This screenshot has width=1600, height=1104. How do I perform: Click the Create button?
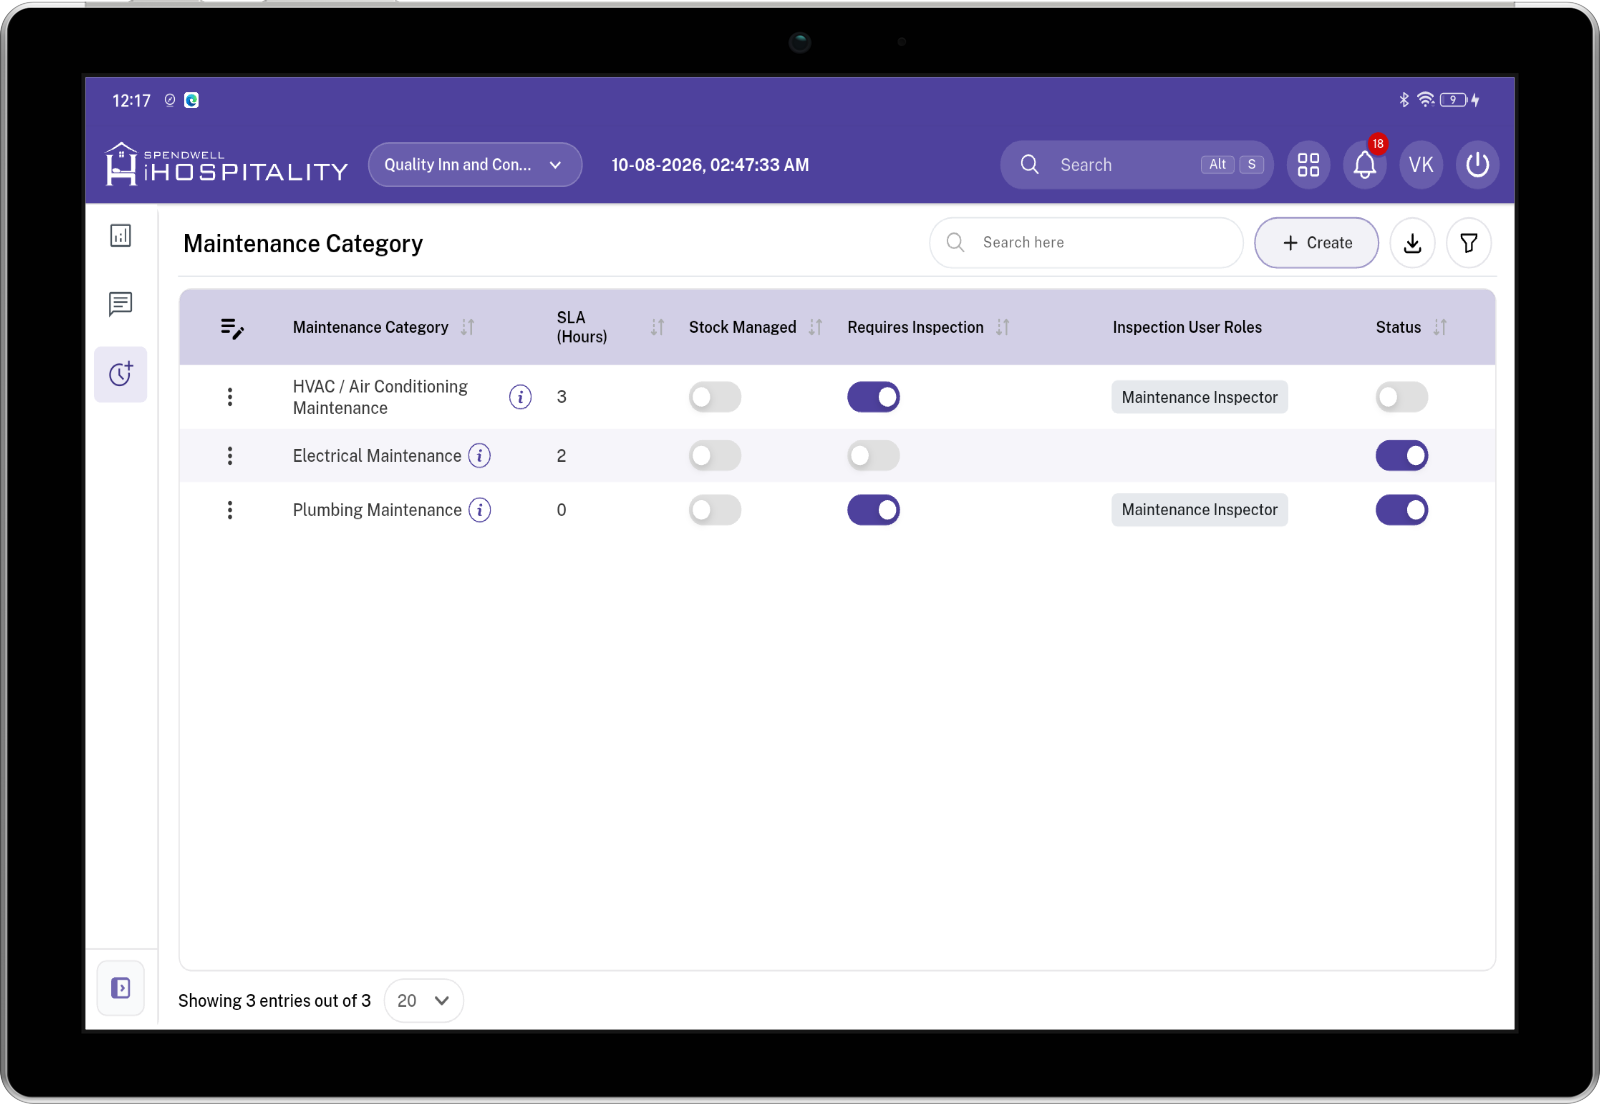point(1317,243)
